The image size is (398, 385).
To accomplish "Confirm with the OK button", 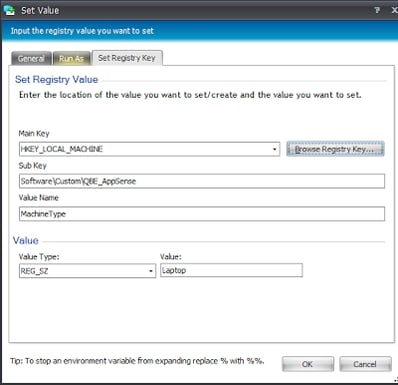I will (x=308, y=364).
